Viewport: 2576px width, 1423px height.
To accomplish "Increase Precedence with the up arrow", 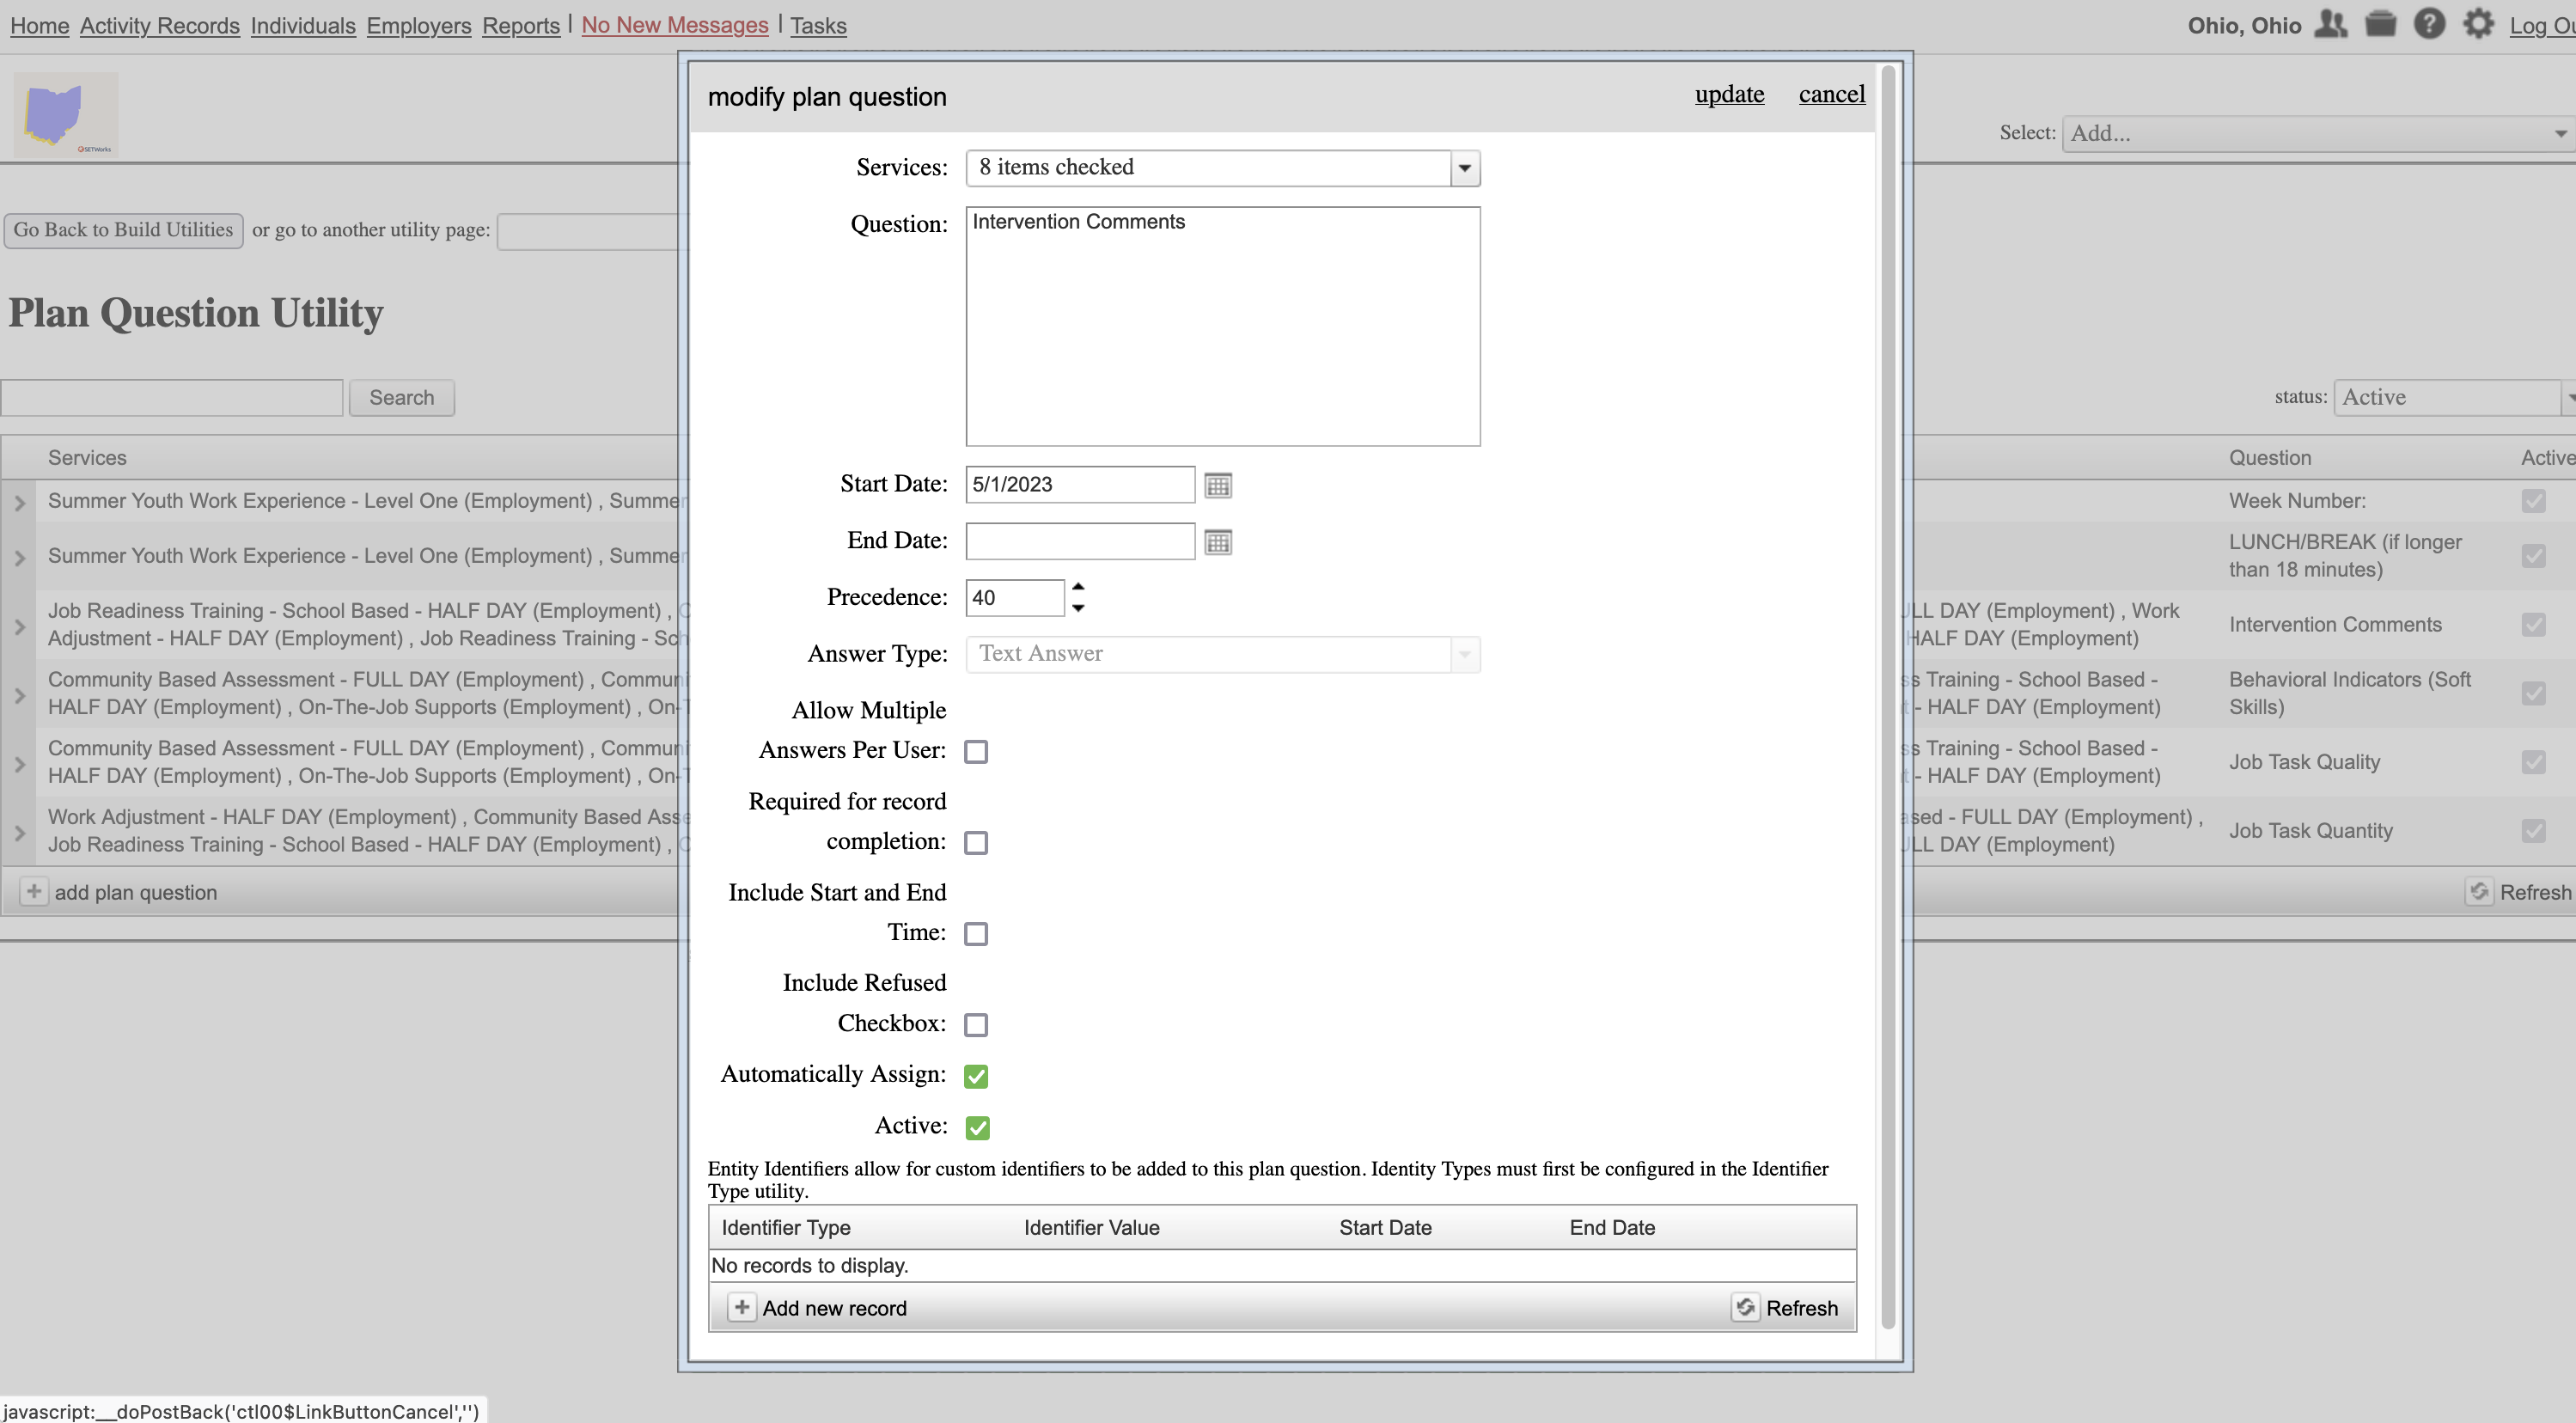I will (1078, 587).
